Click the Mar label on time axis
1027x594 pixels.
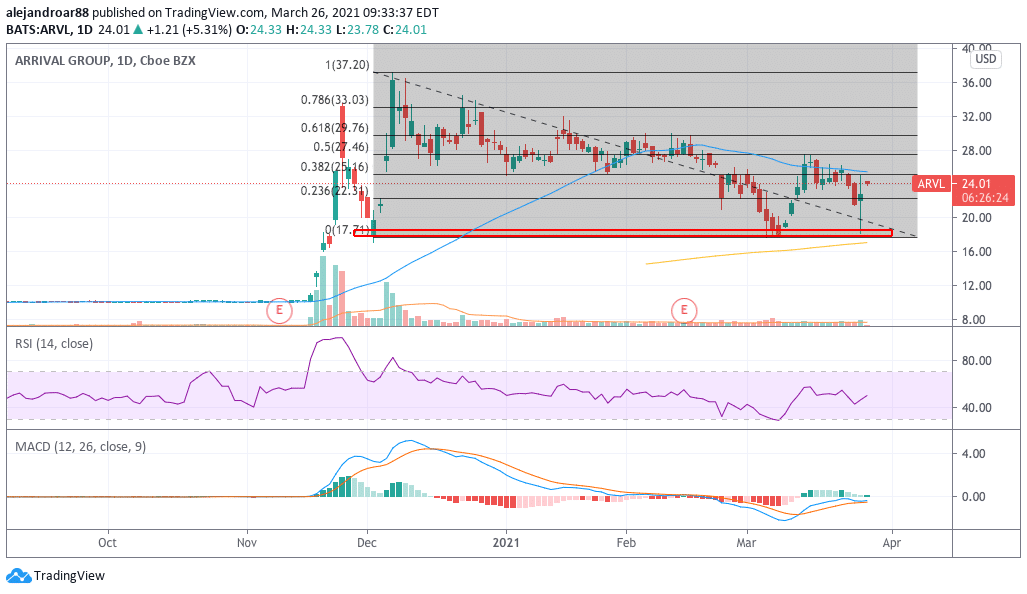747,543
